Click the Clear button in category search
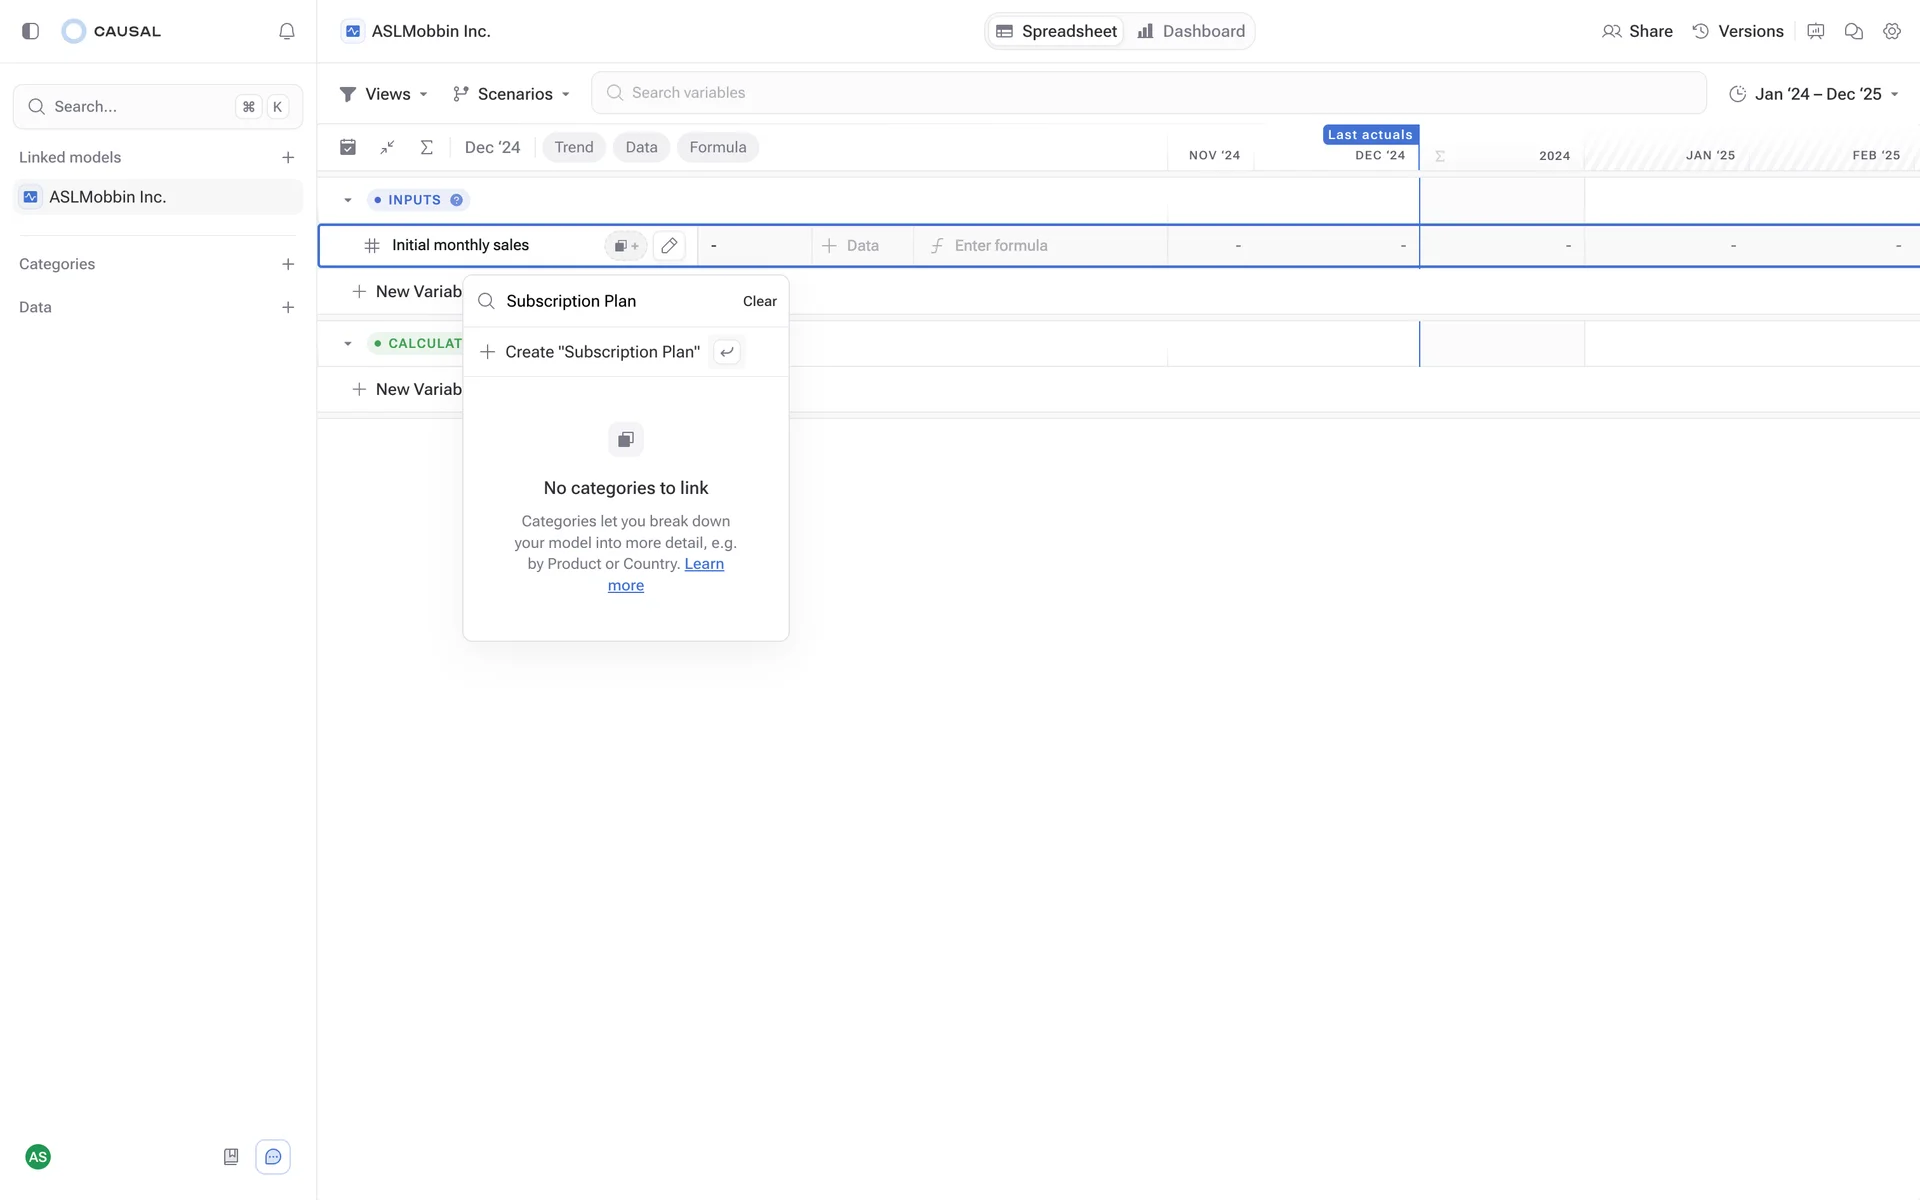1920x1200 pixels. click(759, 301)
